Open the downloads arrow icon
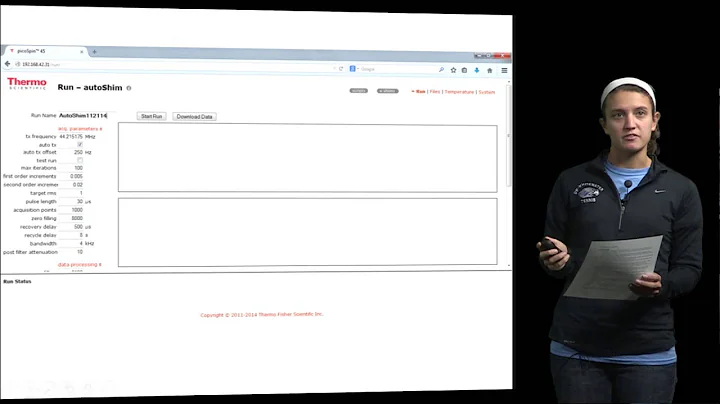Screen dimensions: 720x404 (x=477, y=70)
